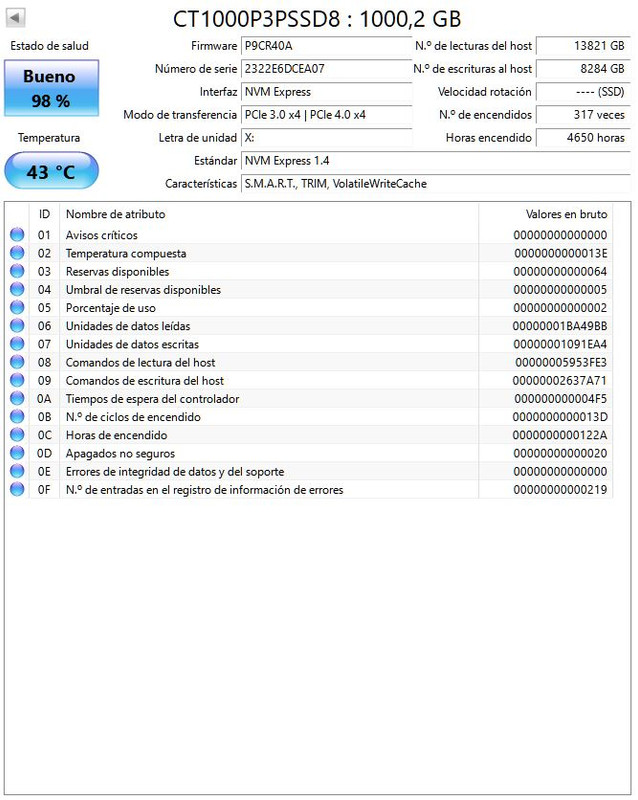Select the Comandos de lectura del host name

click(140, 362)
